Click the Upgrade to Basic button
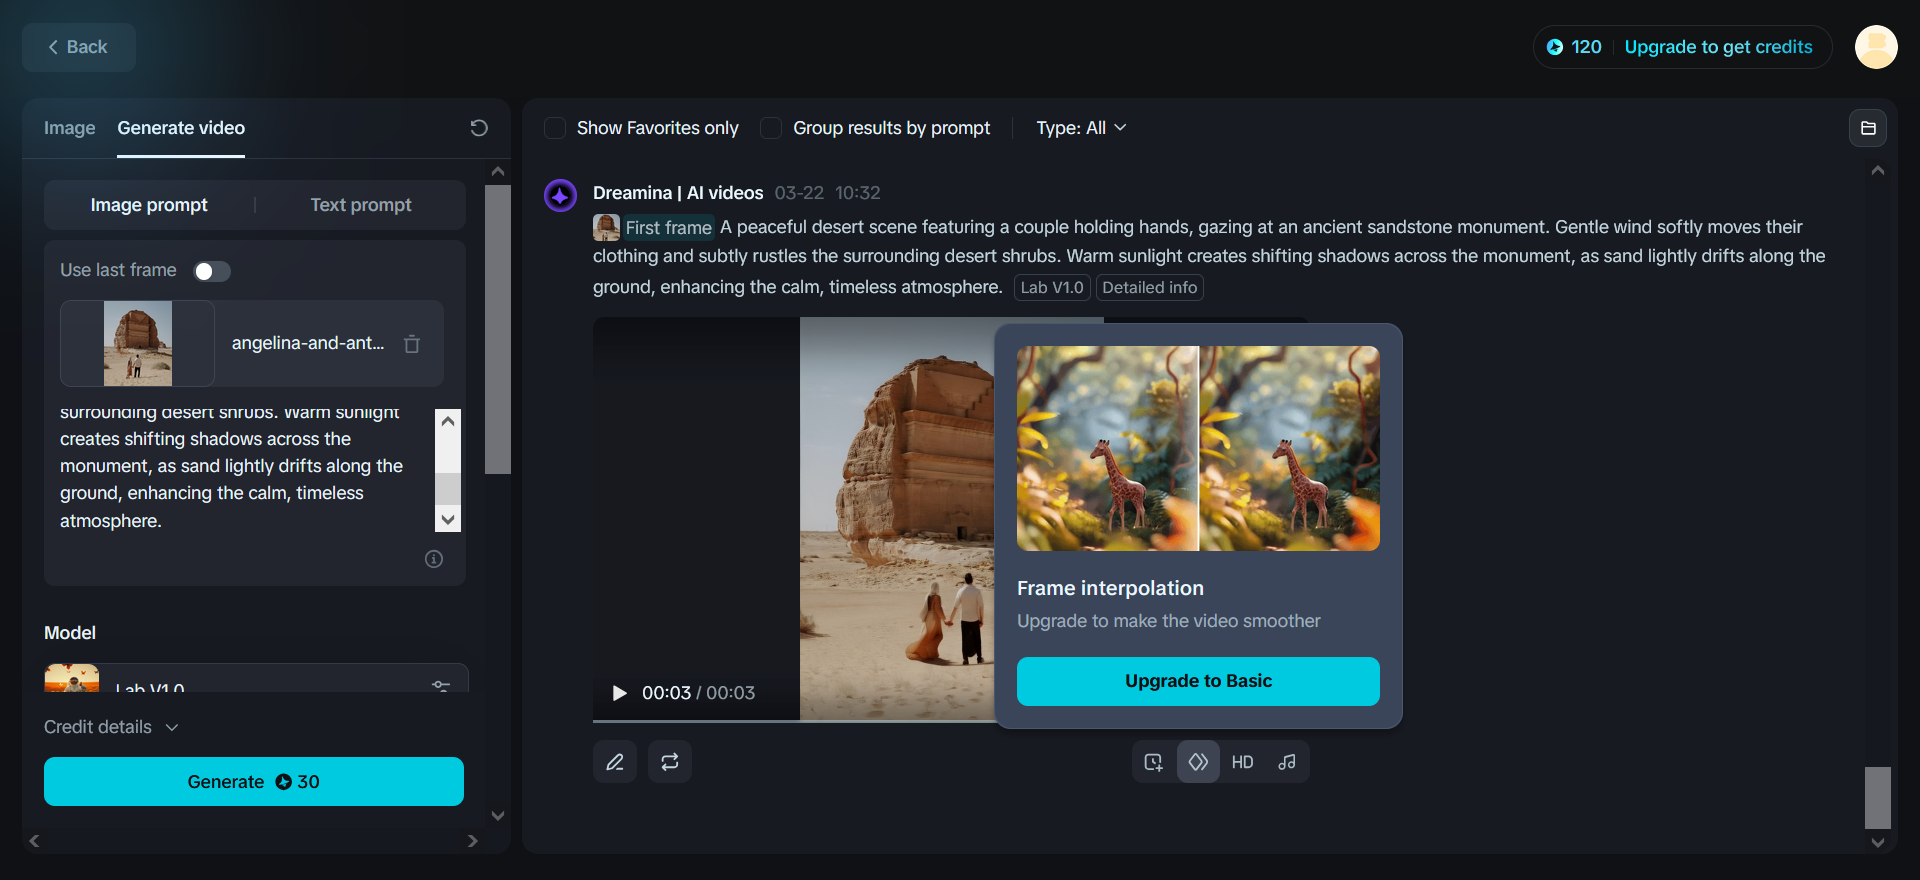The image size is (1920, 880). 1198,681
